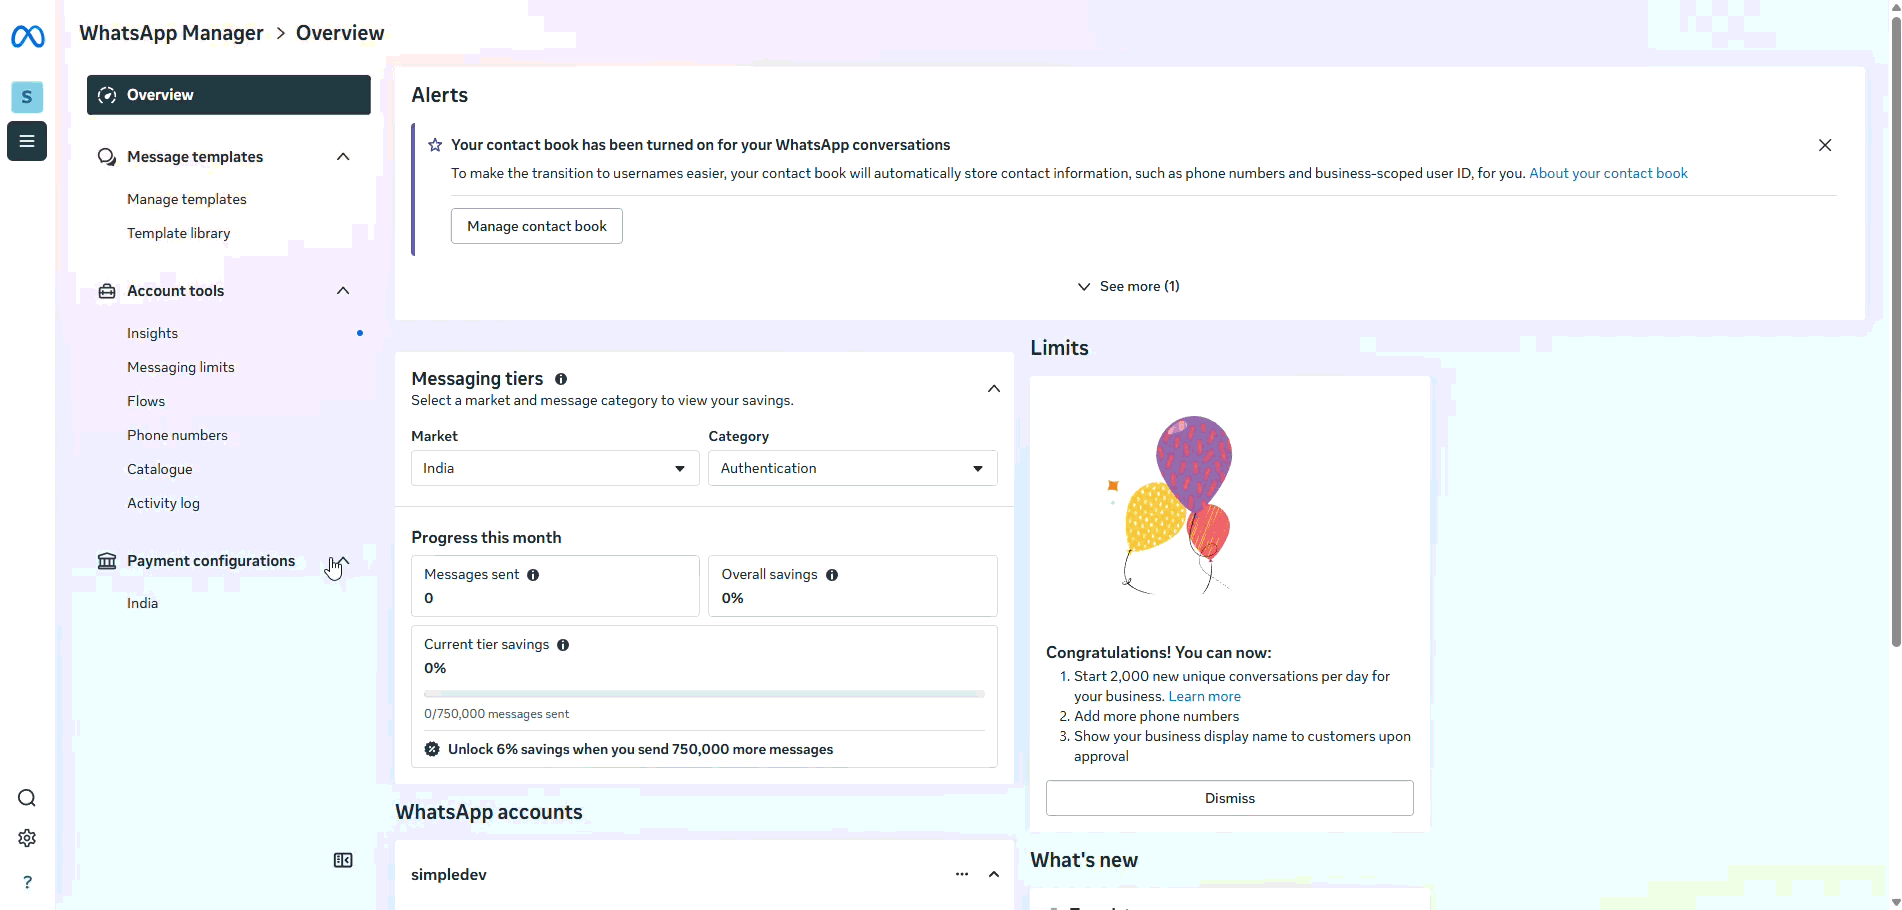Collapse the Payment configurations section
Screen dimensions: 1902x910
coord(343,561)
